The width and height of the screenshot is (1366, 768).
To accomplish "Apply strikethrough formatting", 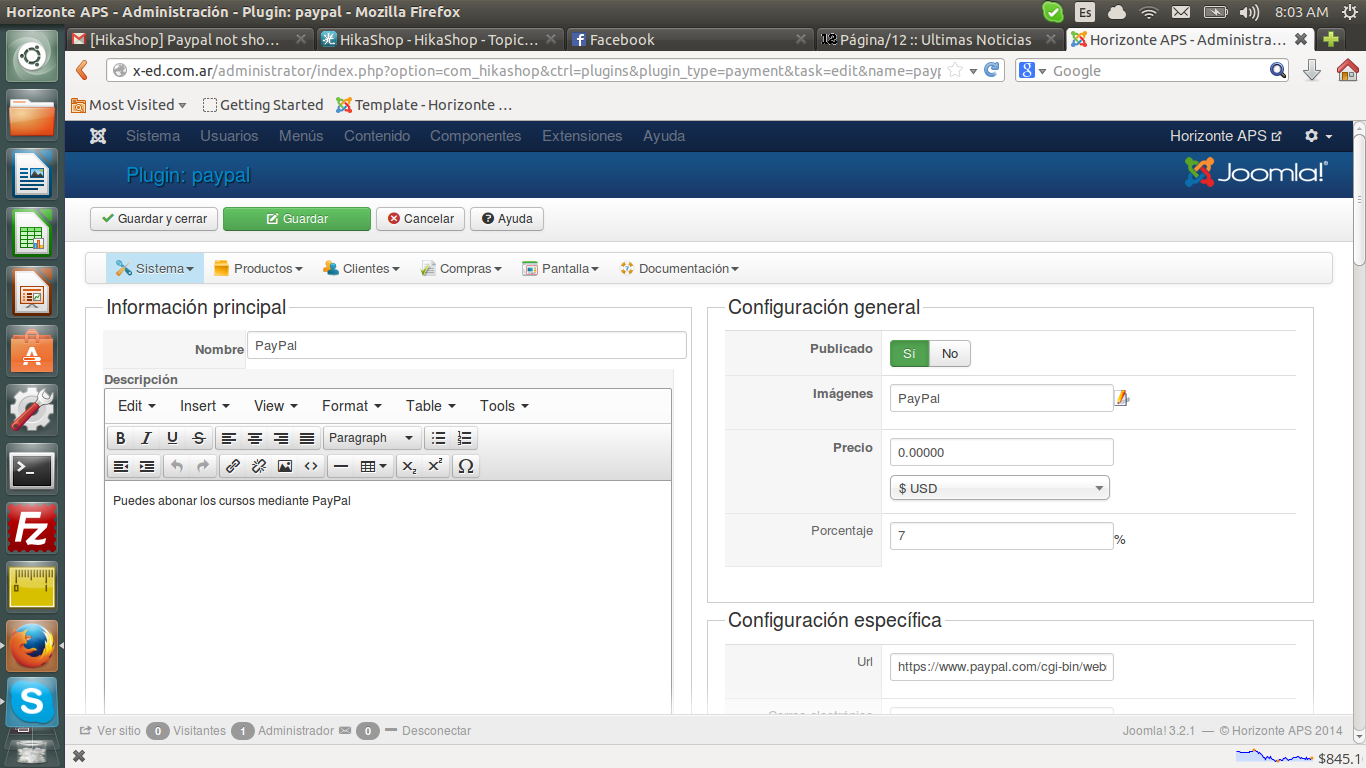I will 199,438.
